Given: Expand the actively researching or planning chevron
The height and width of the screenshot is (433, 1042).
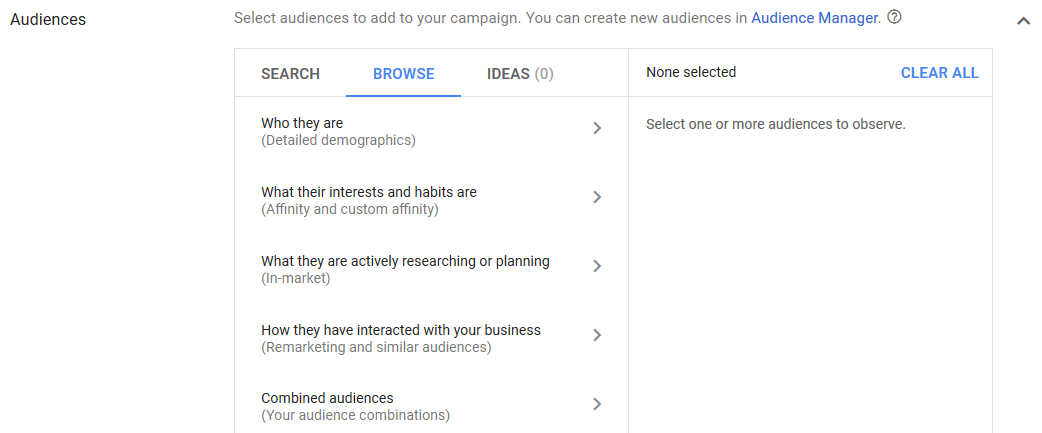Looking at the screenshot, I should click(x=597, y=266).
